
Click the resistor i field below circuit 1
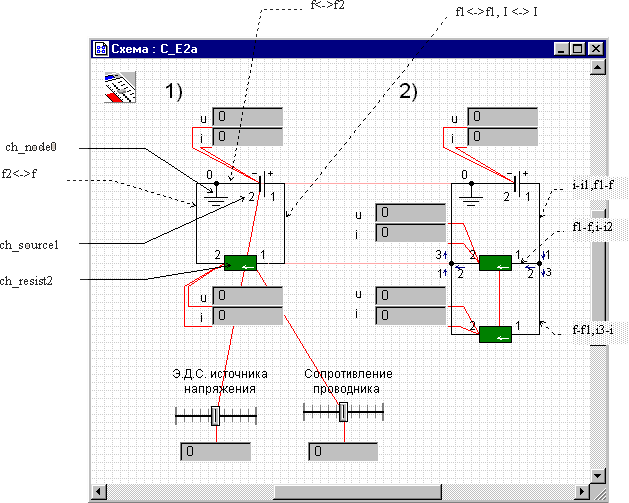tap(248, 316)
